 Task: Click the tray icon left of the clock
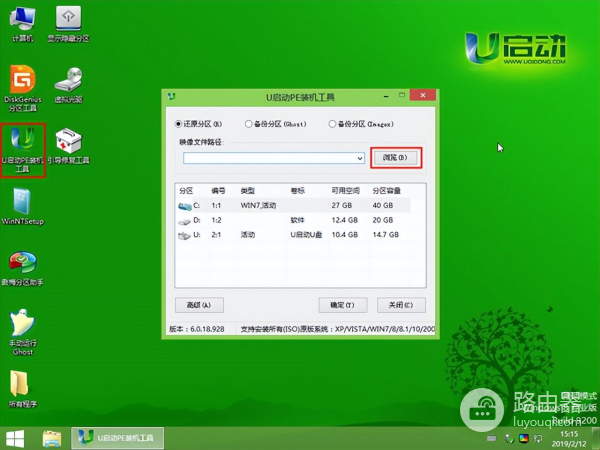pos(538,439)
